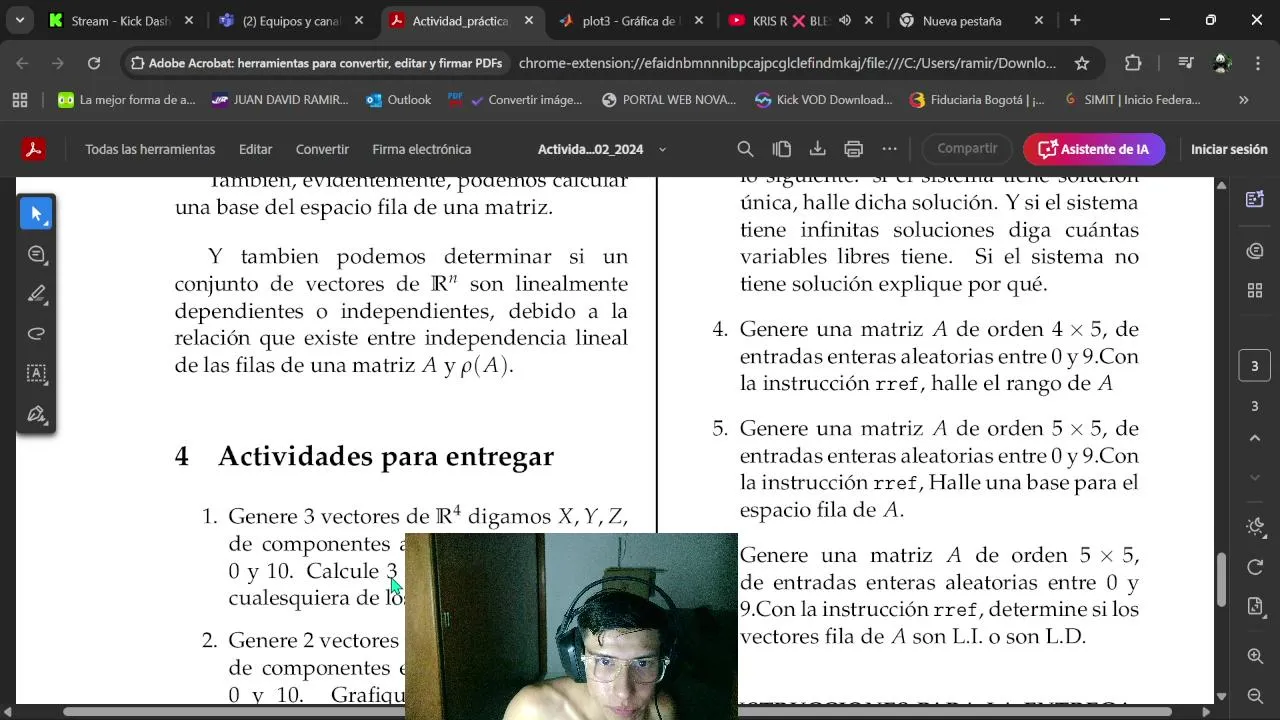Image resolution: width=1280 pixels, height=720 pixels.
Task: Open the search magnifier in Acrobat toolbar
Action: 745,149
